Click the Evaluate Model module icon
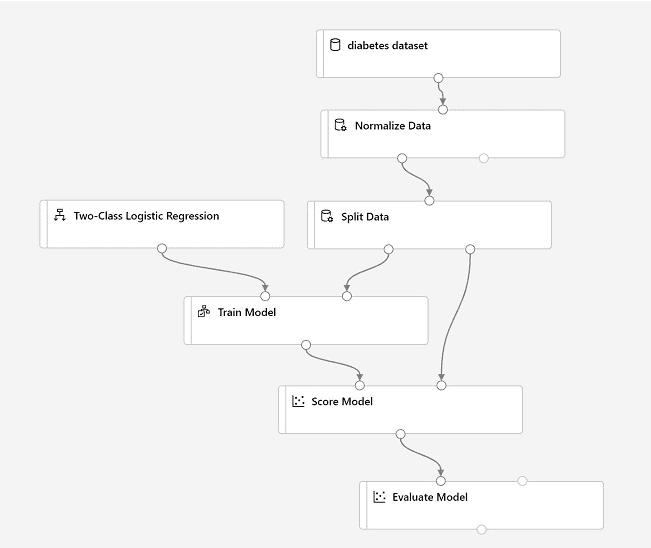651x548 pixels. [x=379, y=497]
